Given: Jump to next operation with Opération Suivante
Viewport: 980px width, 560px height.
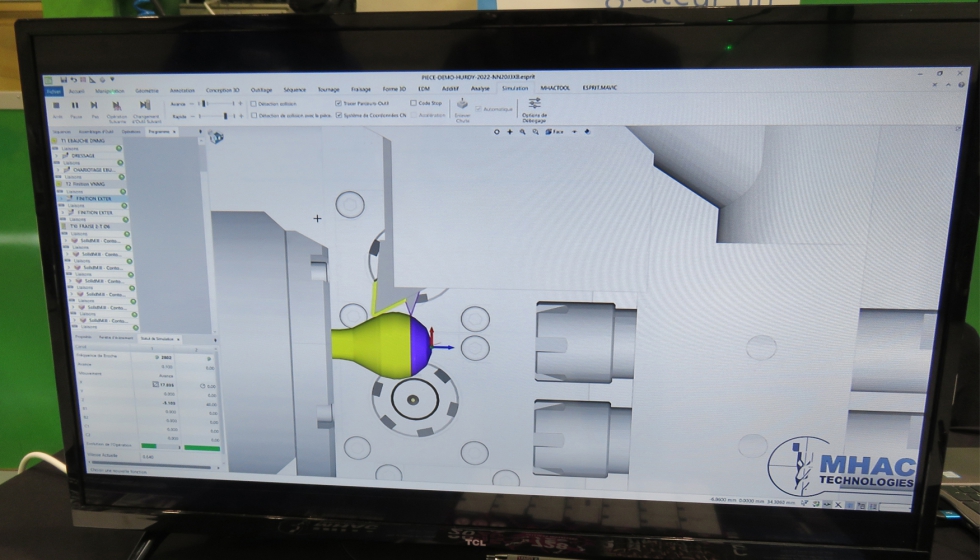Looking at the screenshot, I should 117,106.
